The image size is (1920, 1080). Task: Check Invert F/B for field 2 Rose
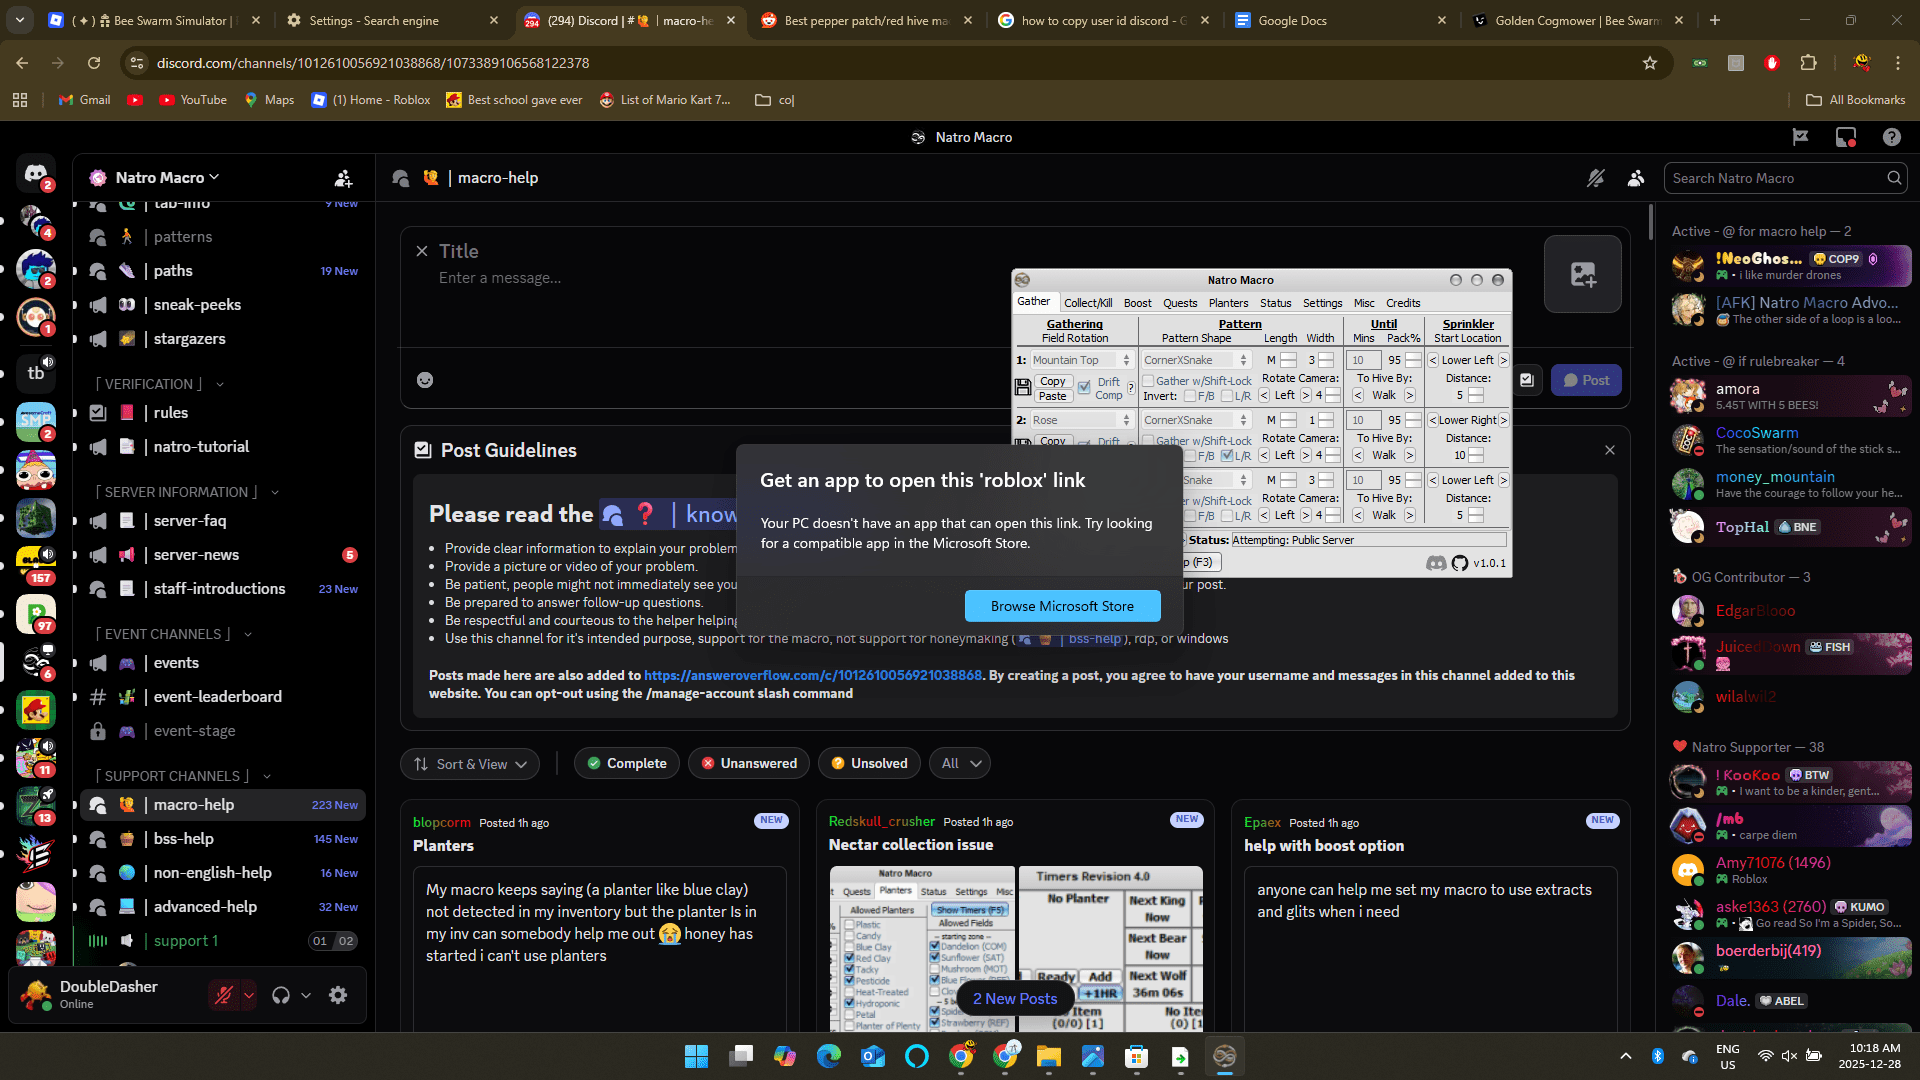tap(1190, 456)
